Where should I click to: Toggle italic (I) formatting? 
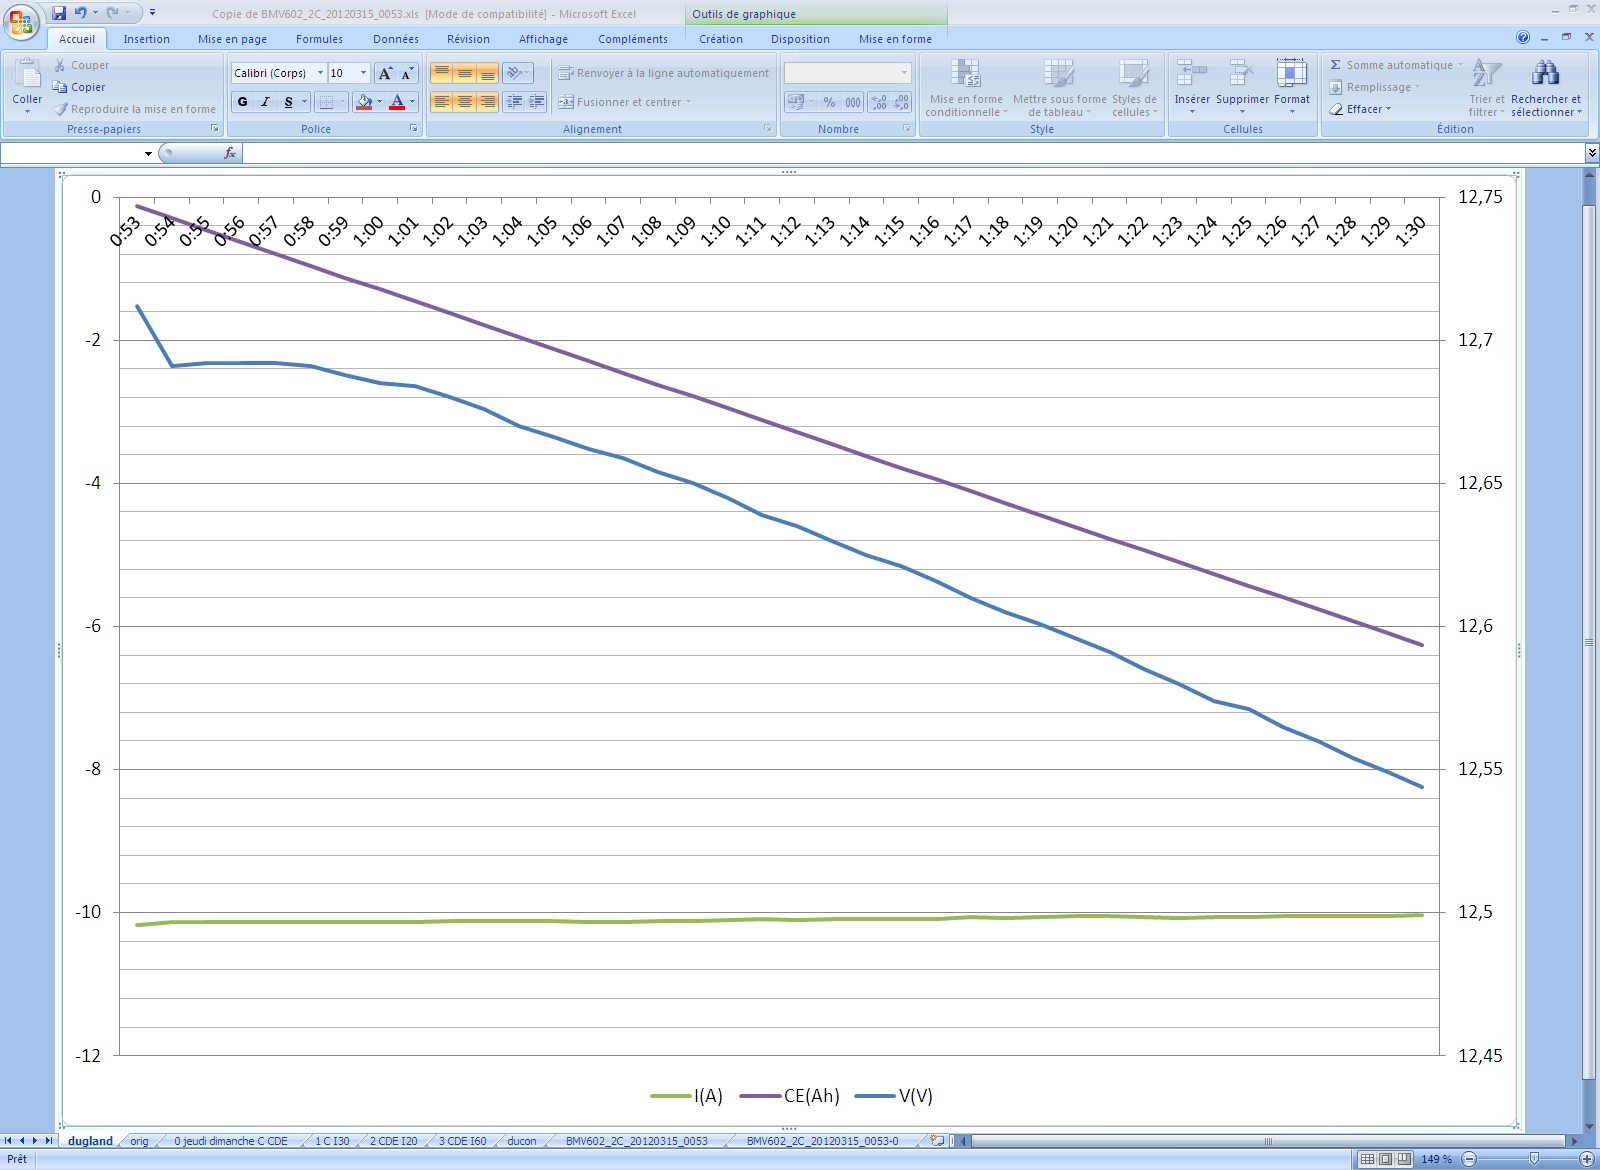(265, 102)
